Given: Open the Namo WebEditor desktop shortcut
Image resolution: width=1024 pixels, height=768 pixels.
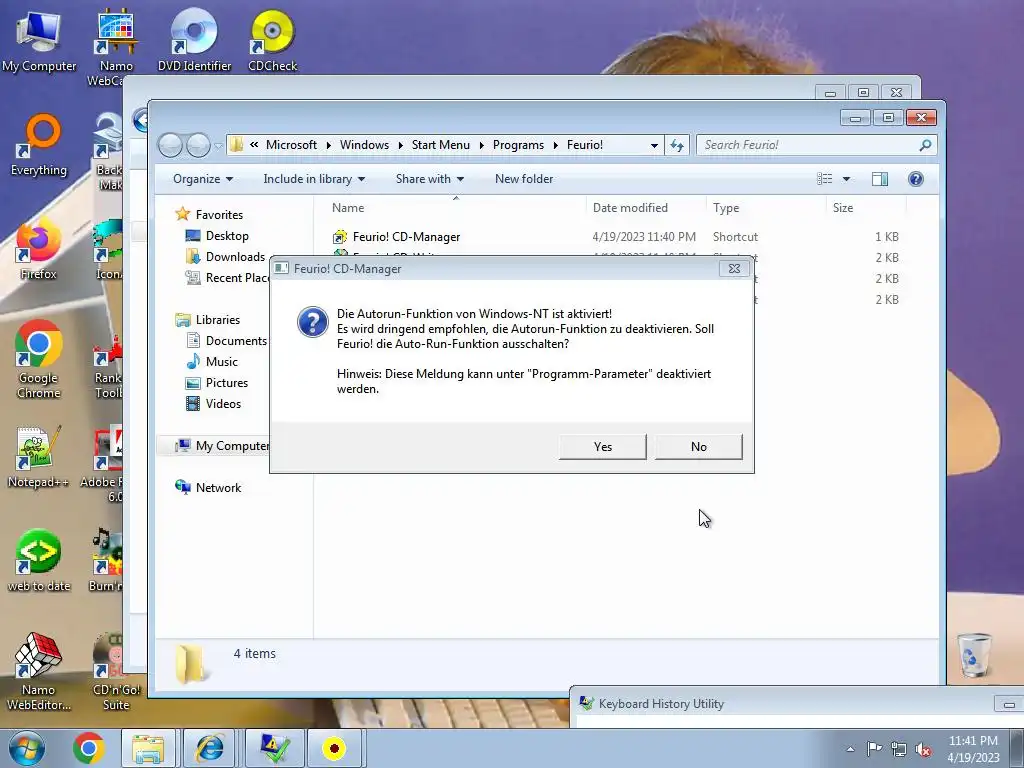Looking at the screenshot, I should pyautogui.click(x=39, y=671).
